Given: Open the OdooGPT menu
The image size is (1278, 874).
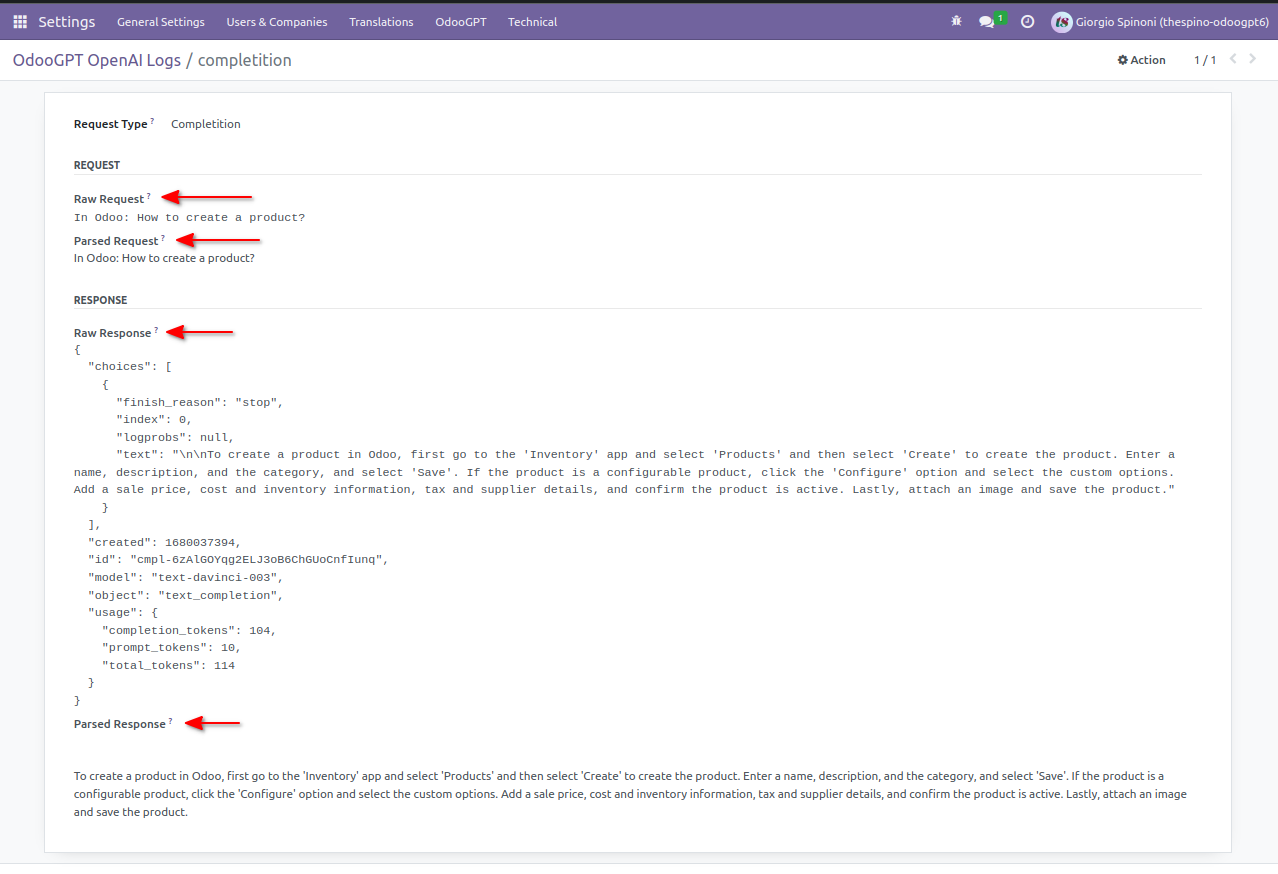Looking at the screenshot, I should click(x=461, y=21).
